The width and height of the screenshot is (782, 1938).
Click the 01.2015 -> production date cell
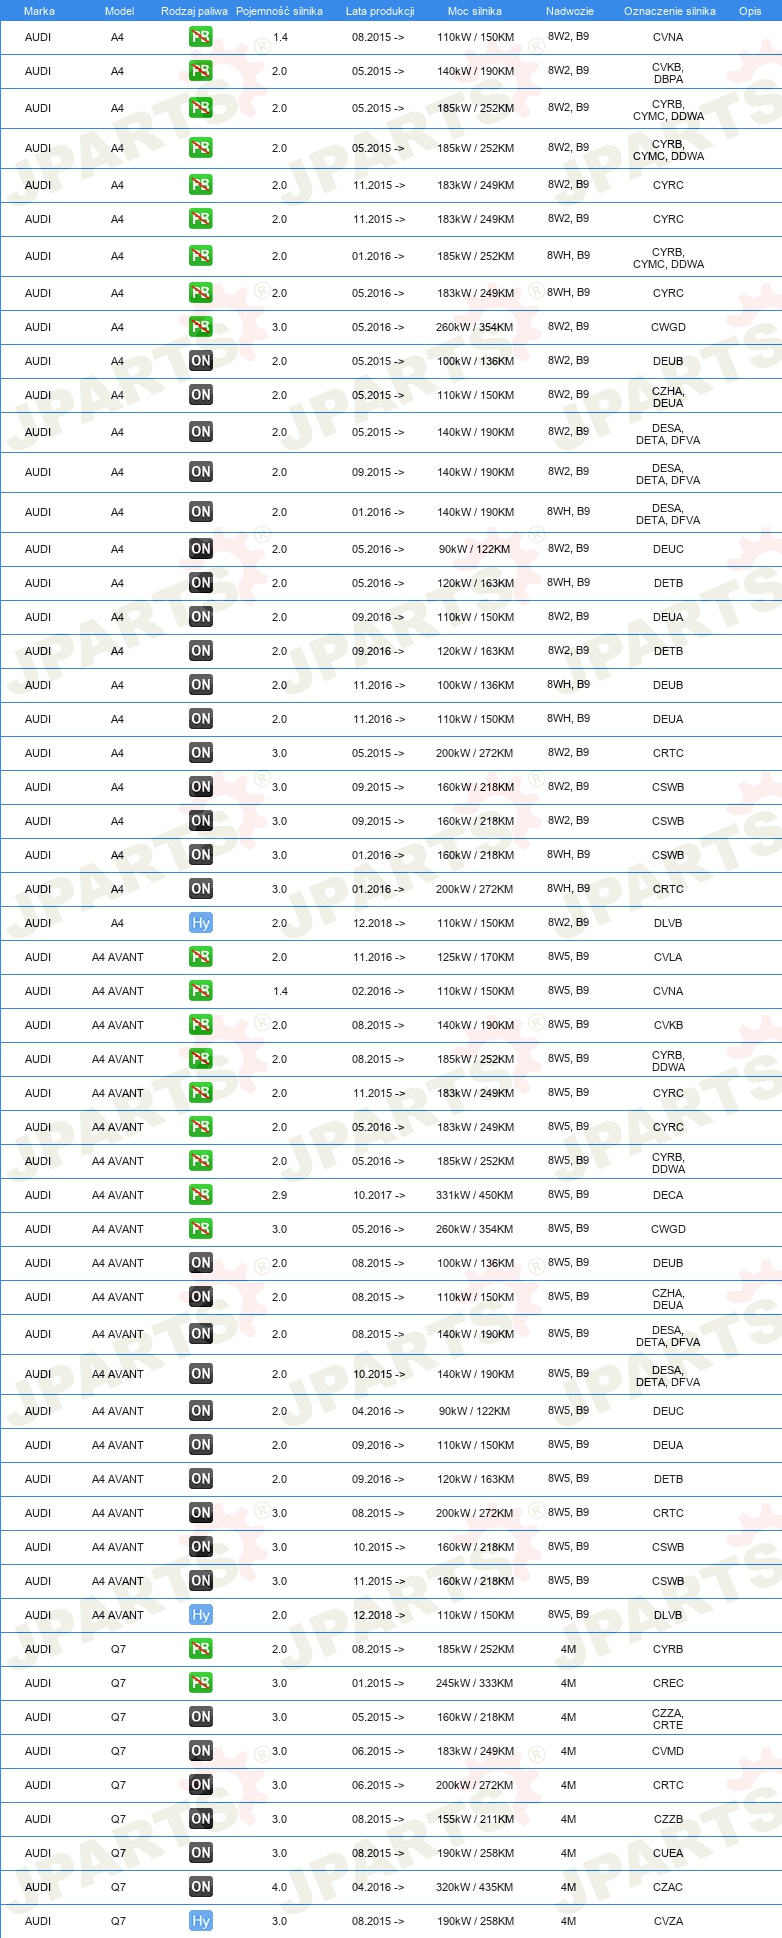coord(379,1683)
